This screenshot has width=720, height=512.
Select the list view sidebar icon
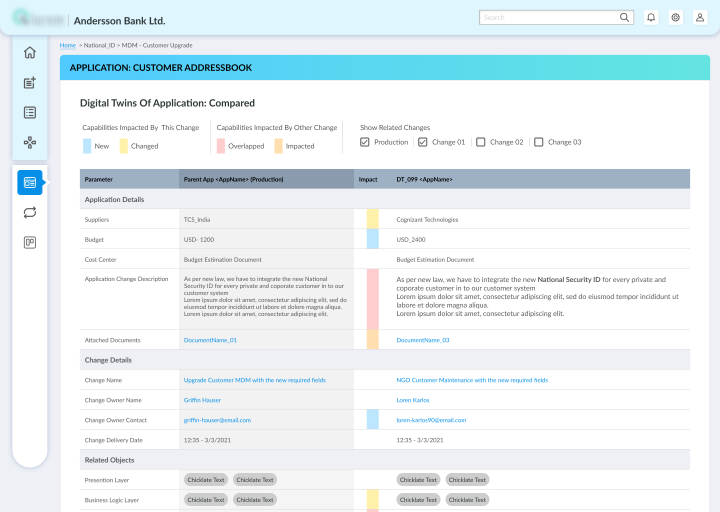point(30,112)
